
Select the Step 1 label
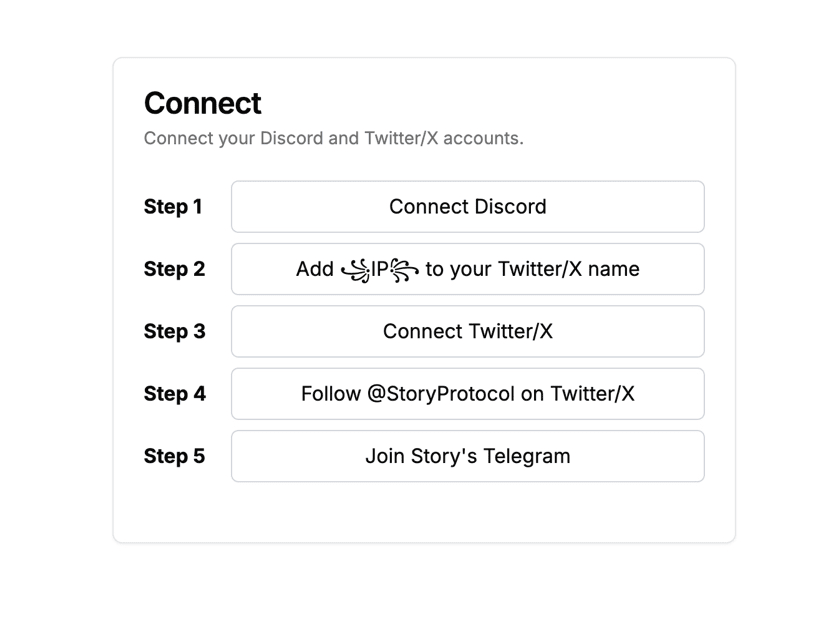(x=173, y=207)
